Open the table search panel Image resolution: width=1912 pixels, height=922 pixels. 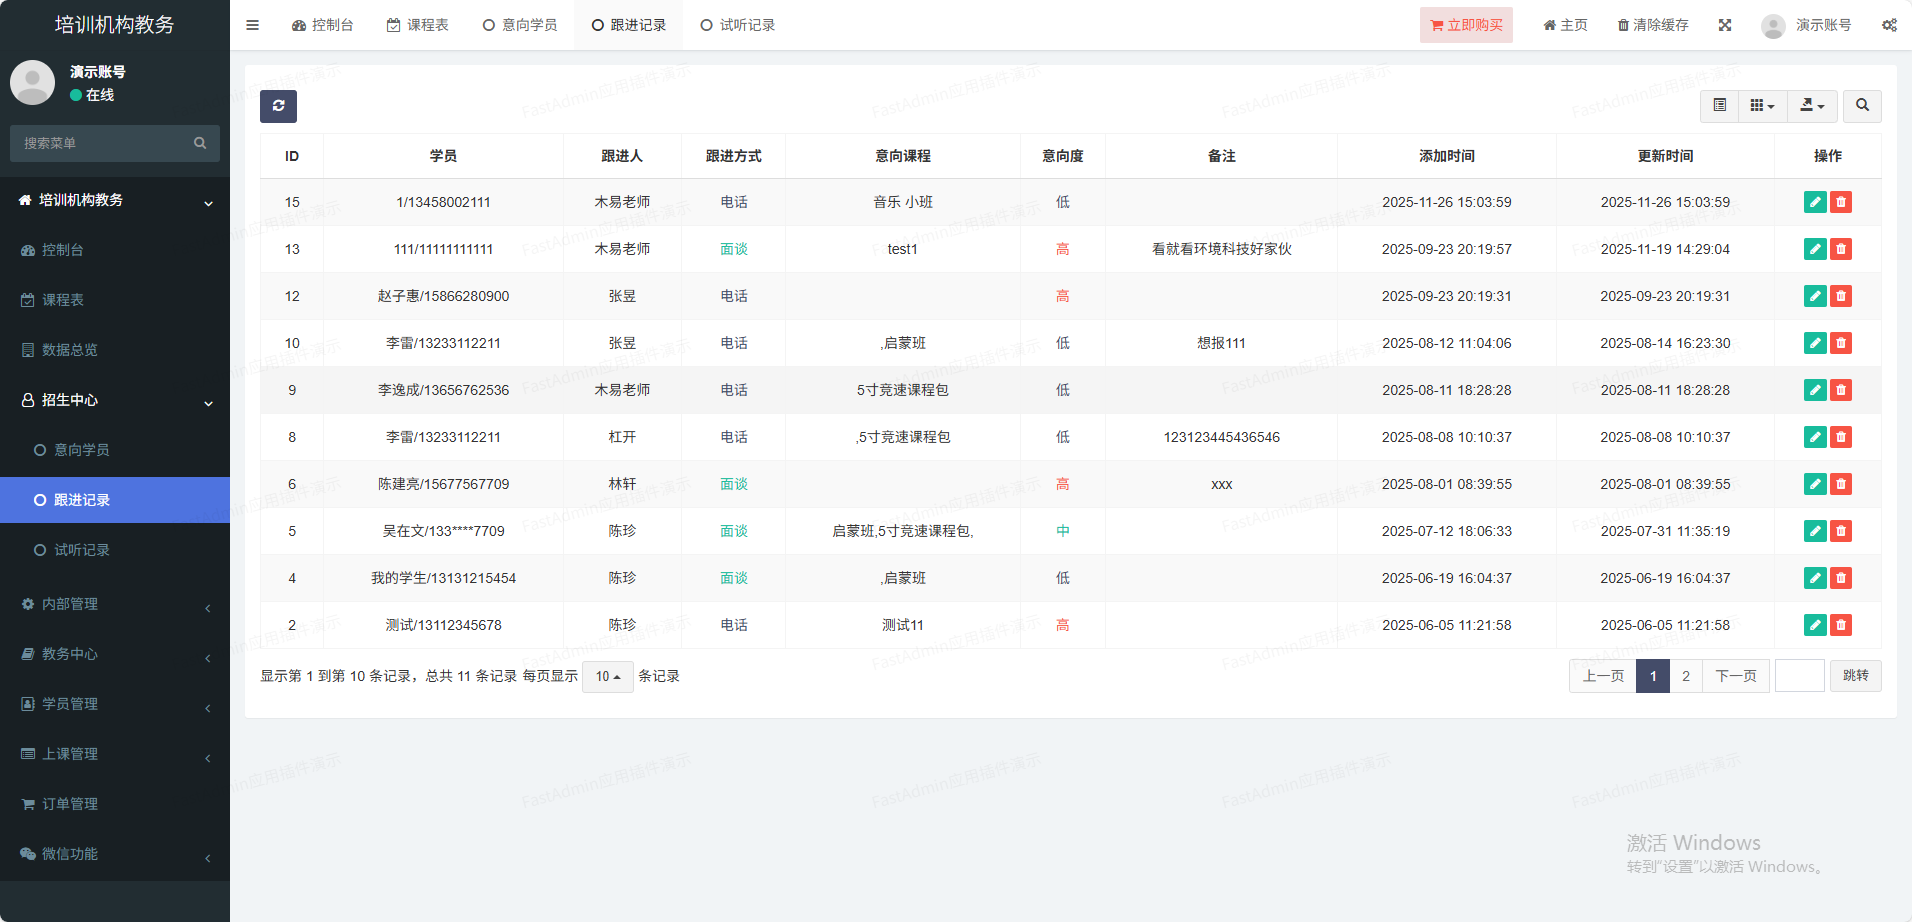(x=1861, y=106)
